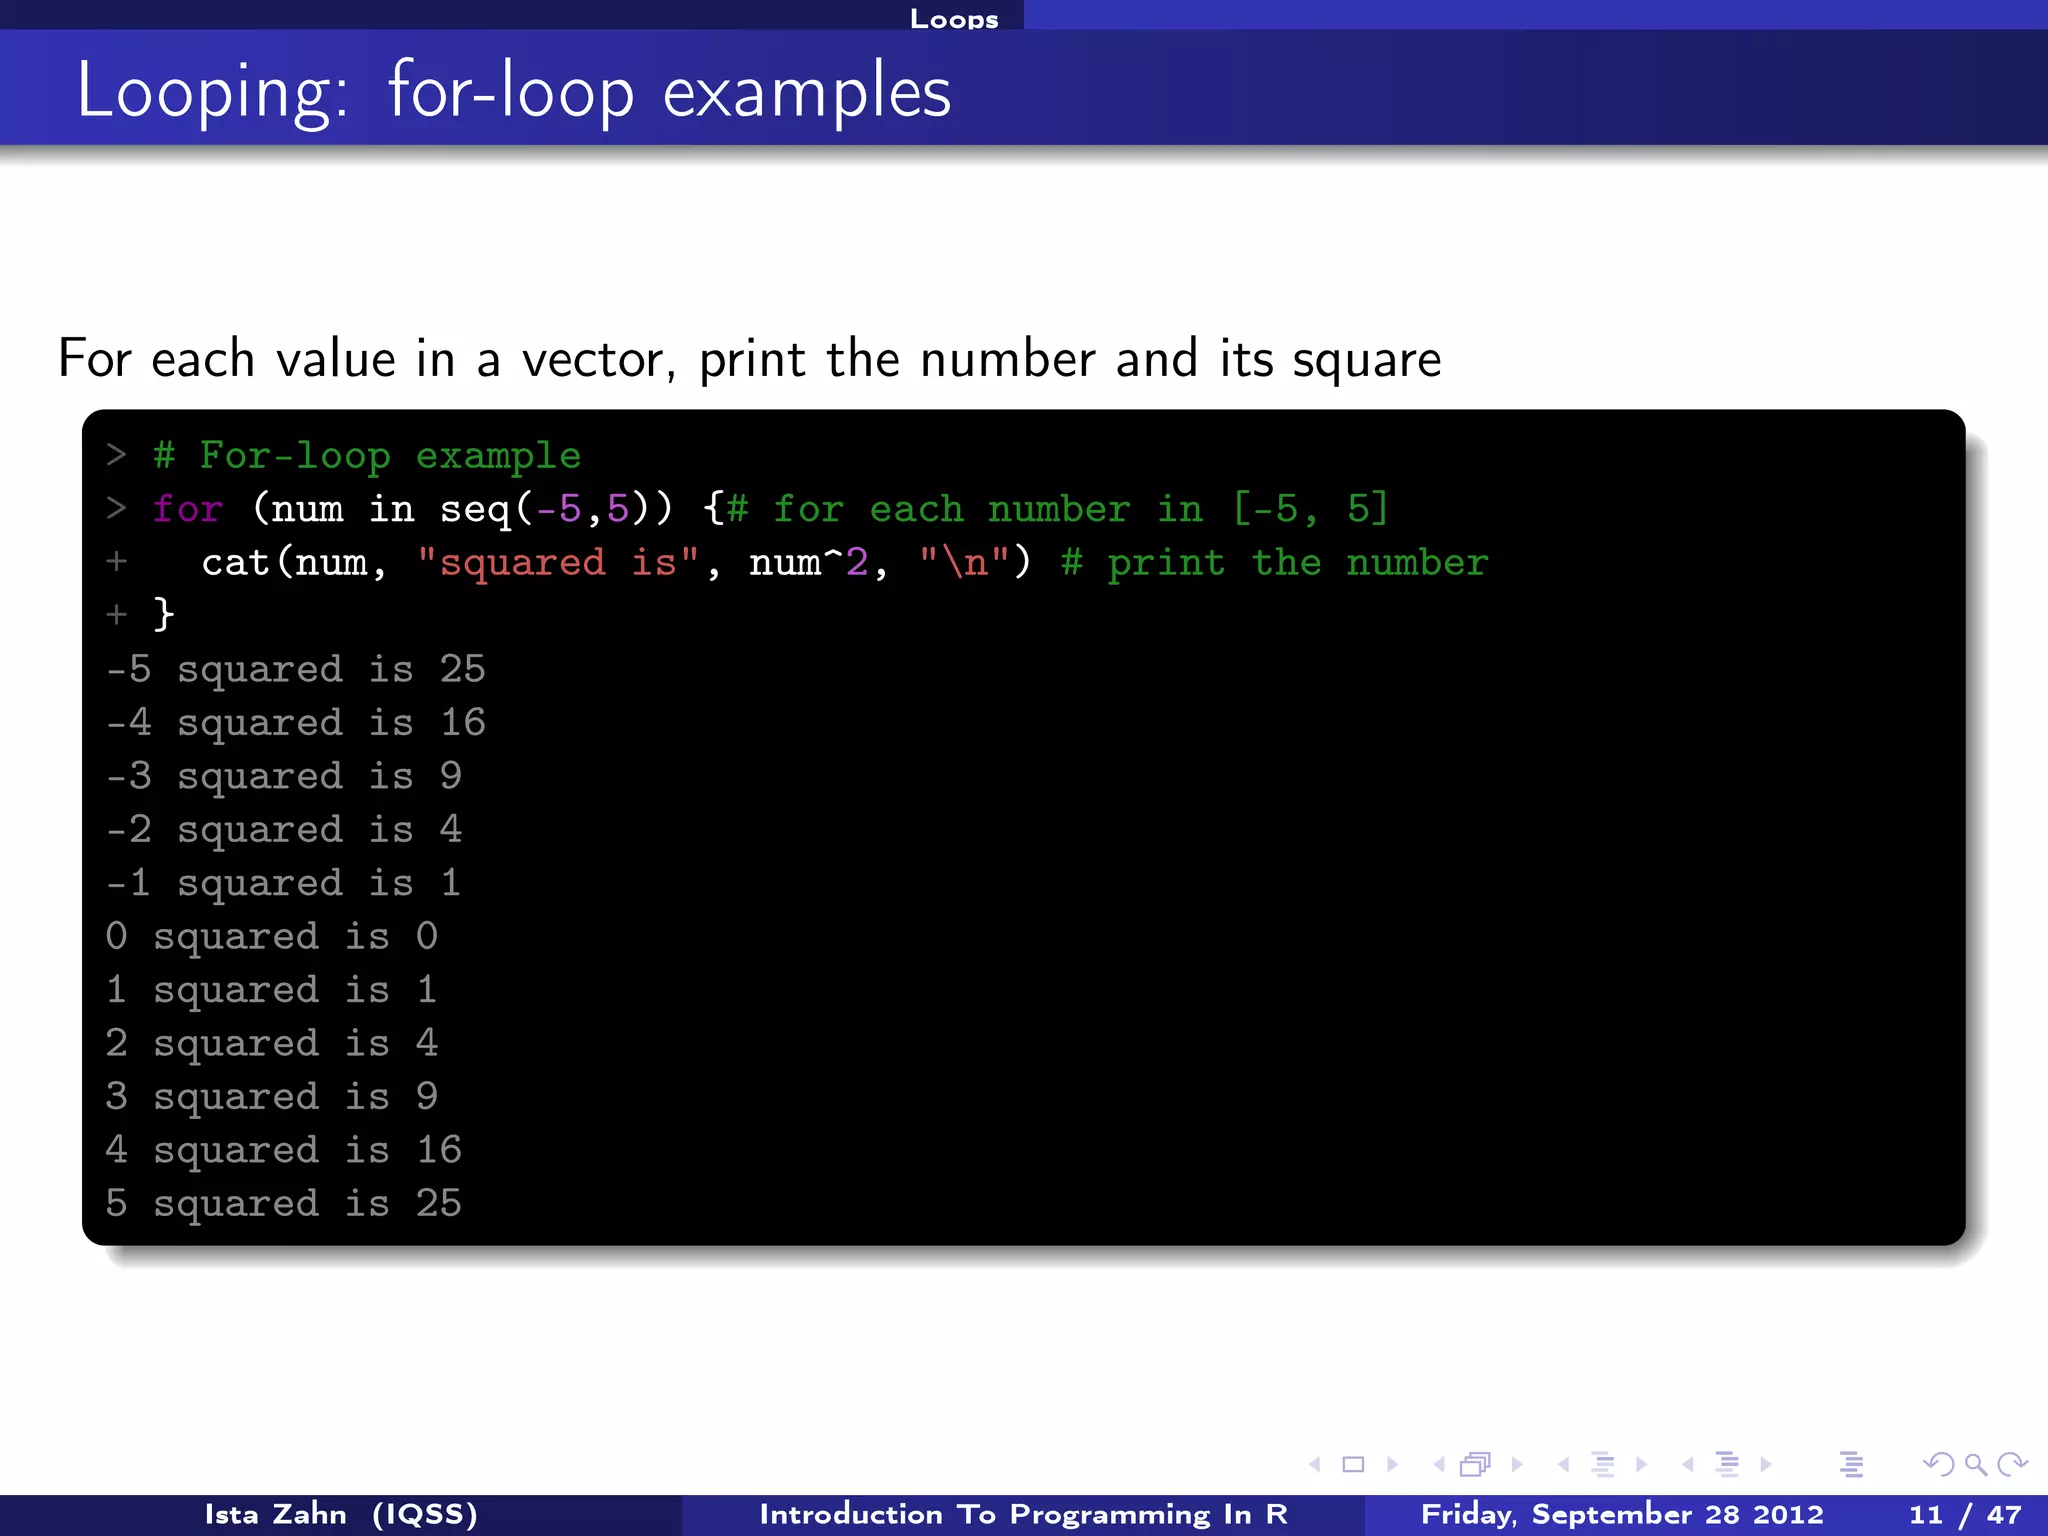Jump to previous frame arrow
2048x1536 pixels.
[1439, 1465]
